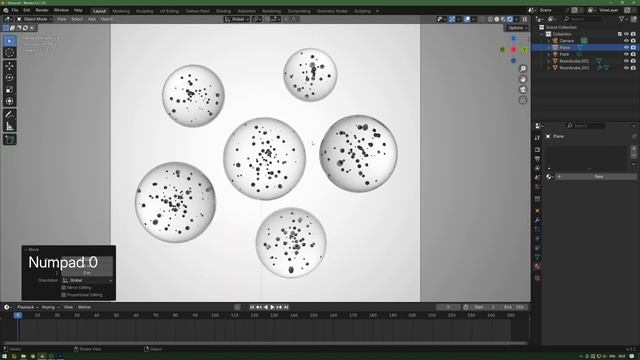
Task: Pick the Transform tool
Action: [9, 101]
